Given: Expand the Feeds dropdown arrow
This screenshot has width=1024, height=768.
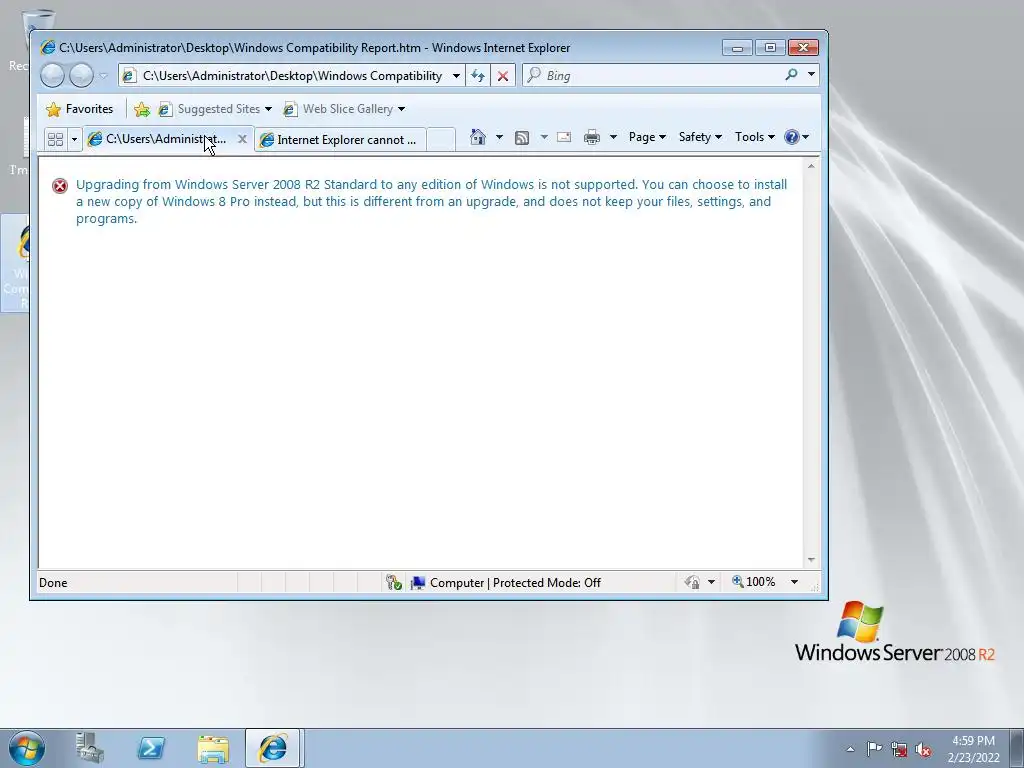Looking at the screenshot, I should [x=544, y=137].
